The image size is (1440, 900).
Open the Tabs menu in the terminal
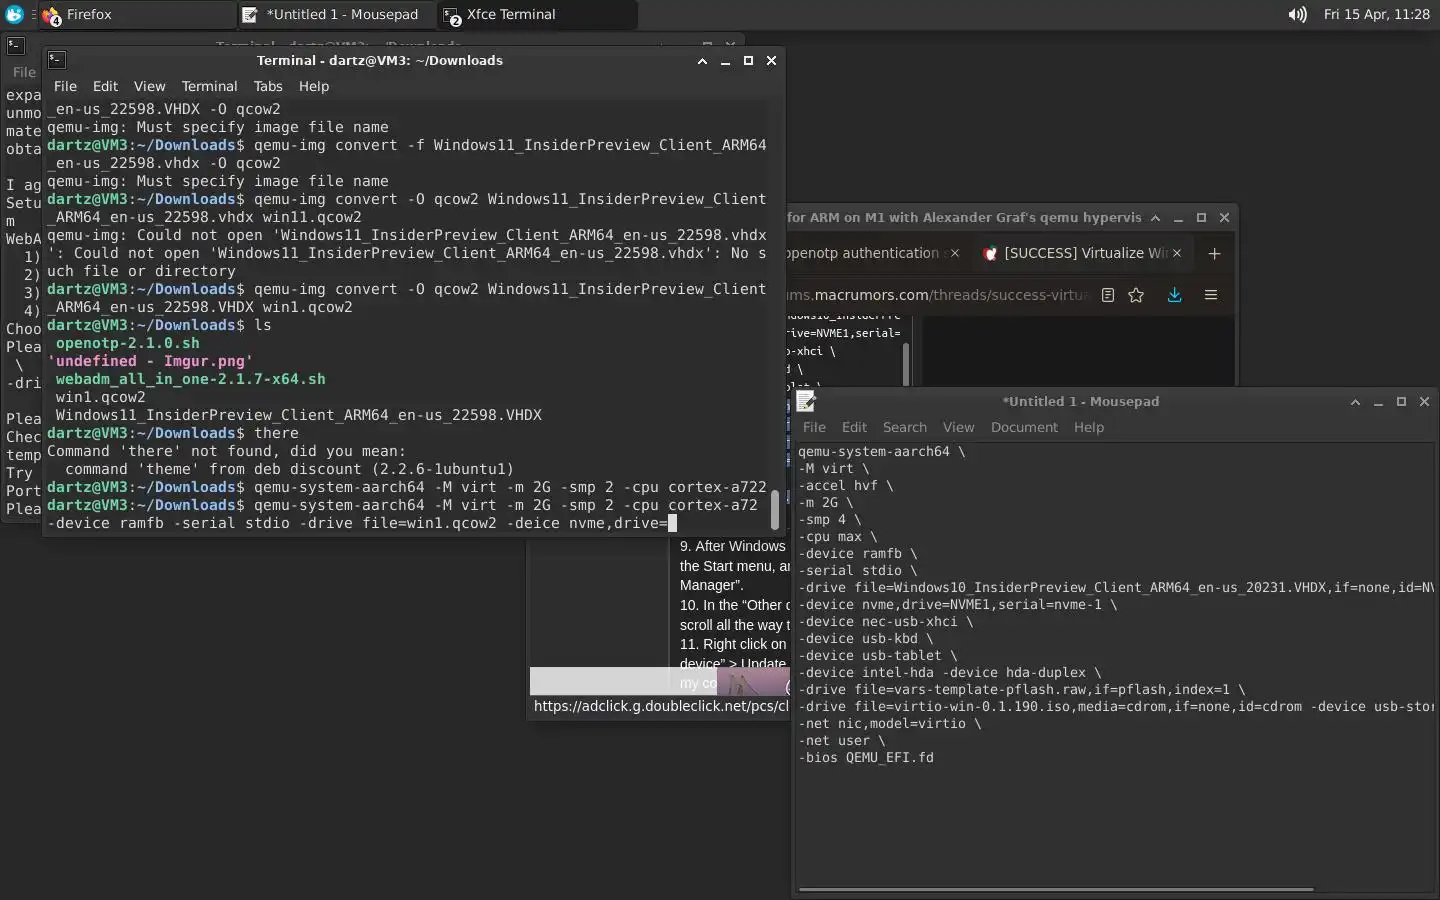point(268,86)
